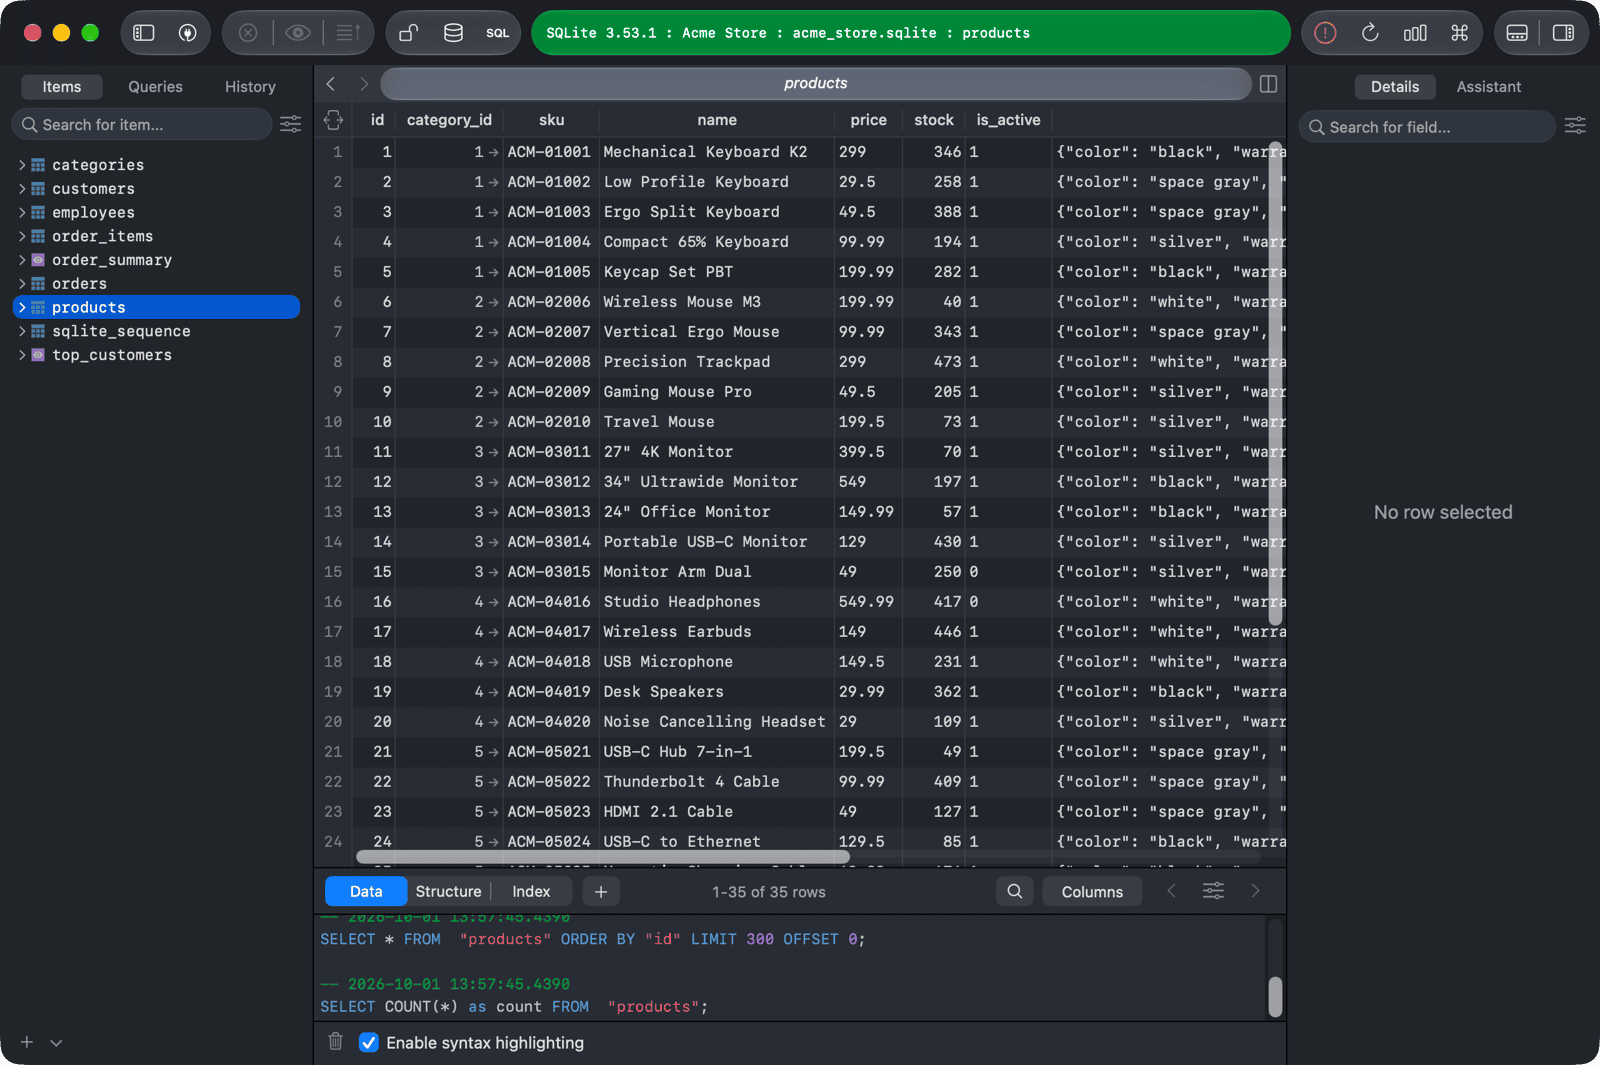Switch to the Queries tab
The image size is (1600, 1065).
pos(155,87)
